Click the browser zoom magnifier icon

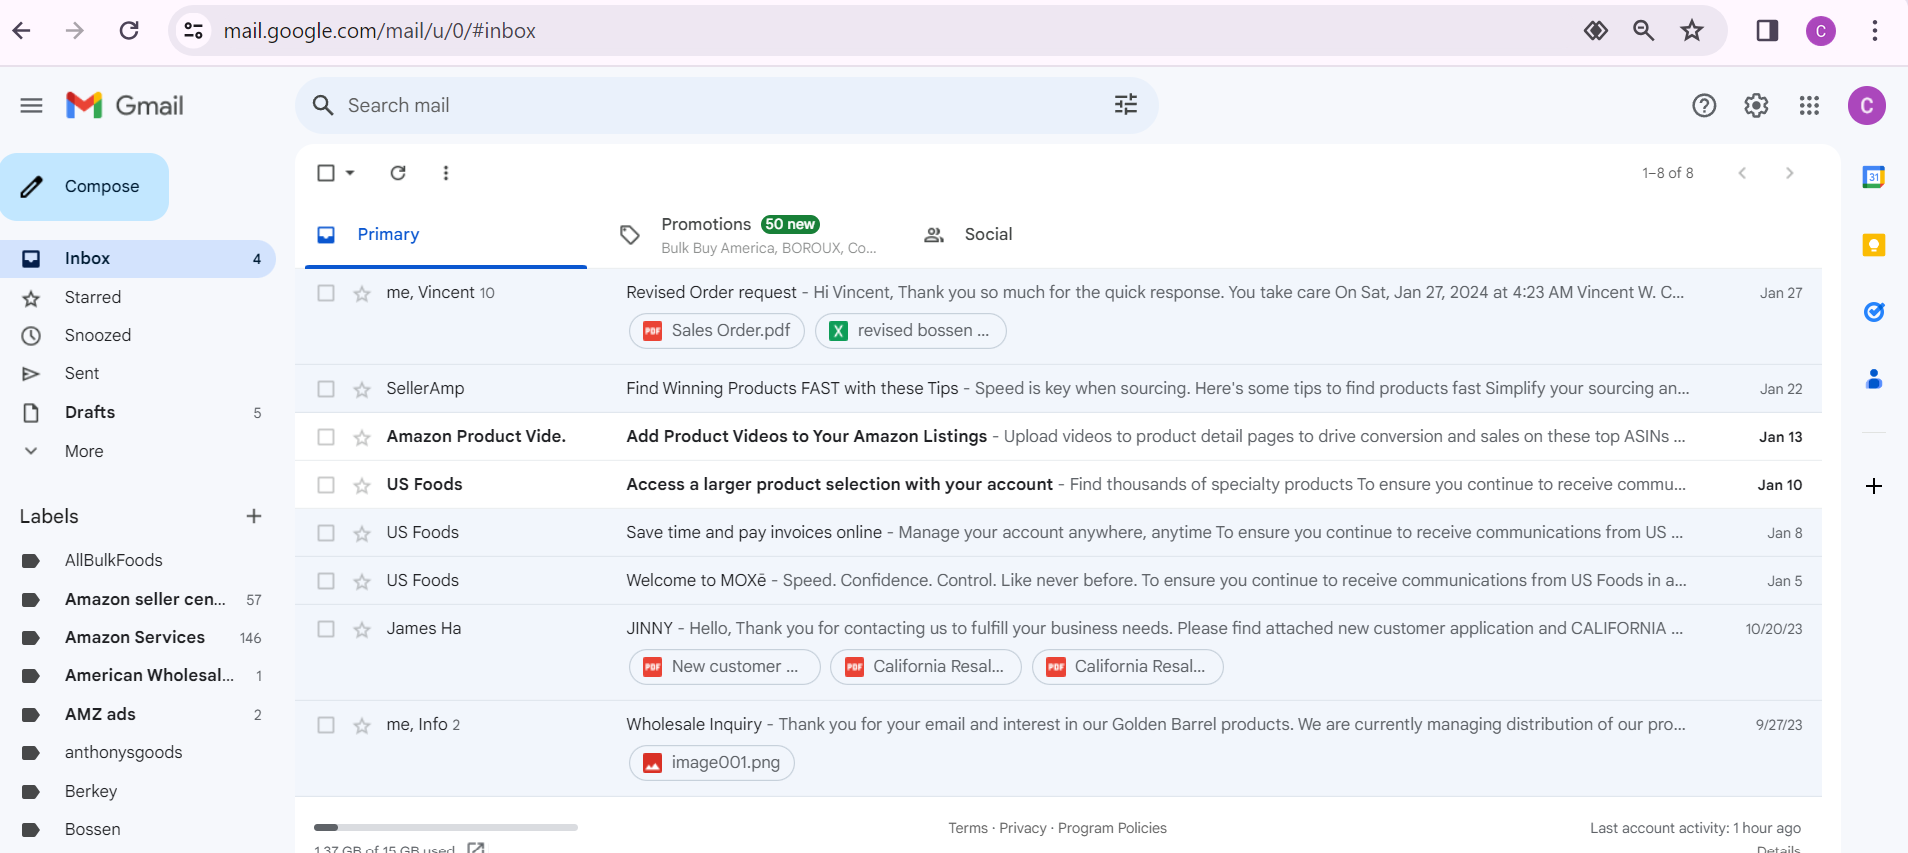pos(1644,31)
